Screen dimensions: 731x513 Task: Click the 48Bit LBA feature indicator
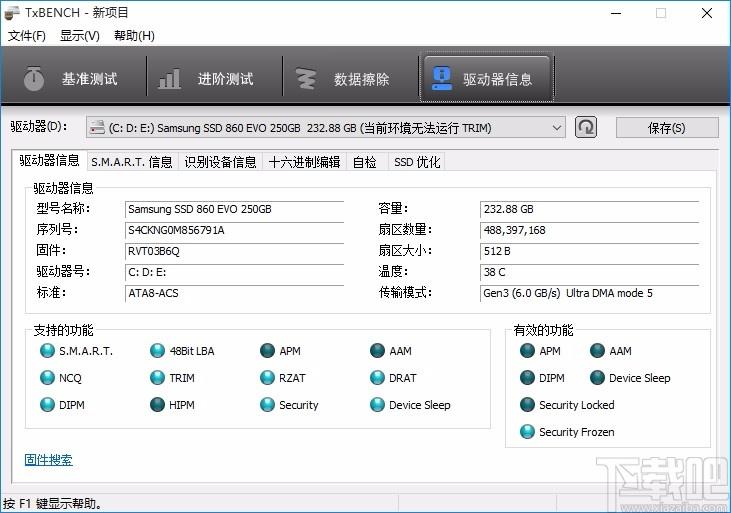[x=158, y=351]
